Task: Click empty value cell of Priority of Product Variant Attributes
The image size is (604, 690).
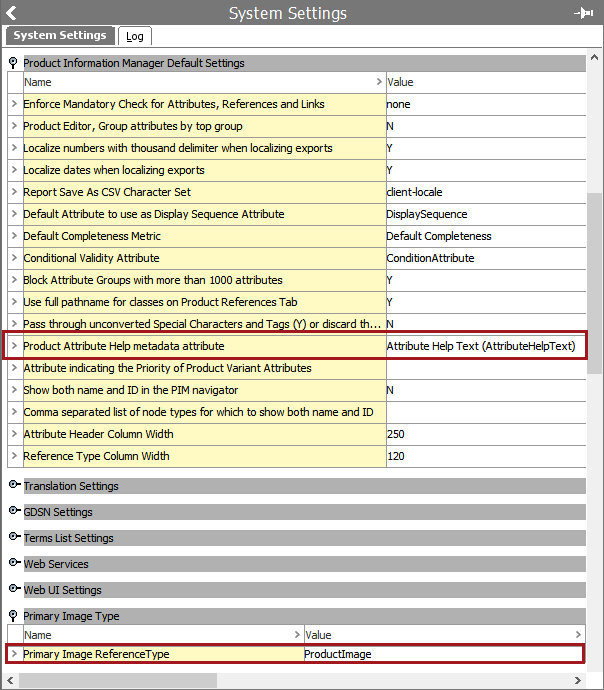Action: tap(486, 368)
